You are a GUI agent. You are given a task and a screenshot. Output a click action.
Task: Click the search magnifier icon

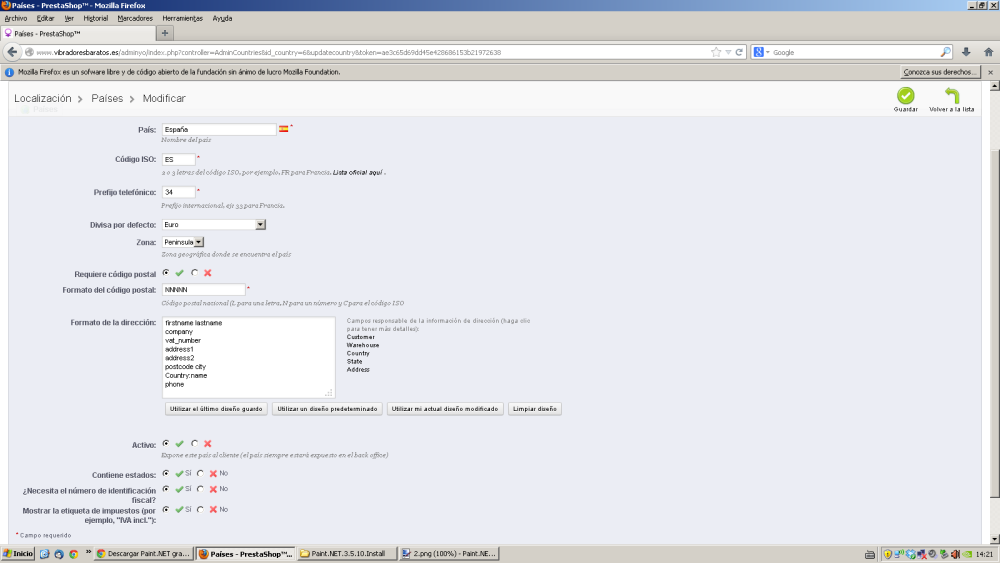click(945, 52)
